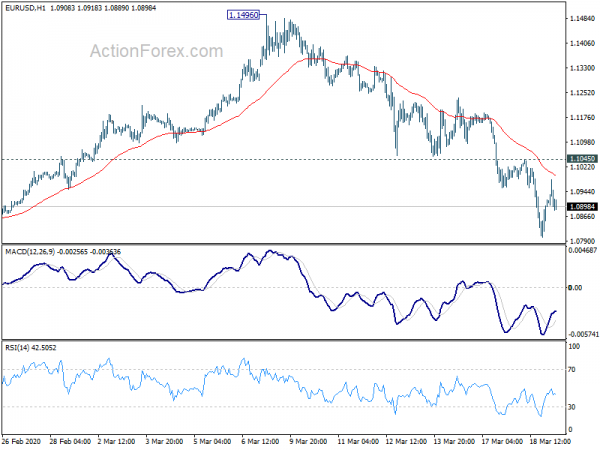Click the RSI 30 level label
600x450 pixels.
(572, 407)
